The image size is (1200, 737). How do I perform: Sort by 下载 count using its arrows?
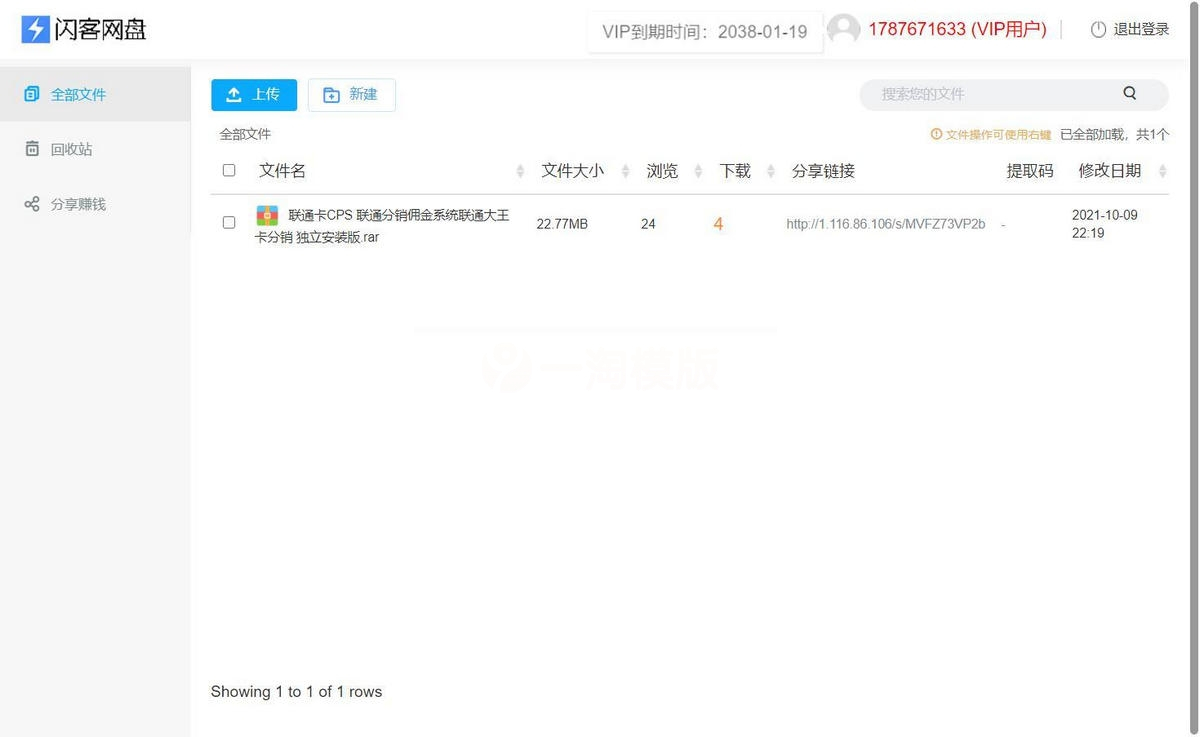770,170
